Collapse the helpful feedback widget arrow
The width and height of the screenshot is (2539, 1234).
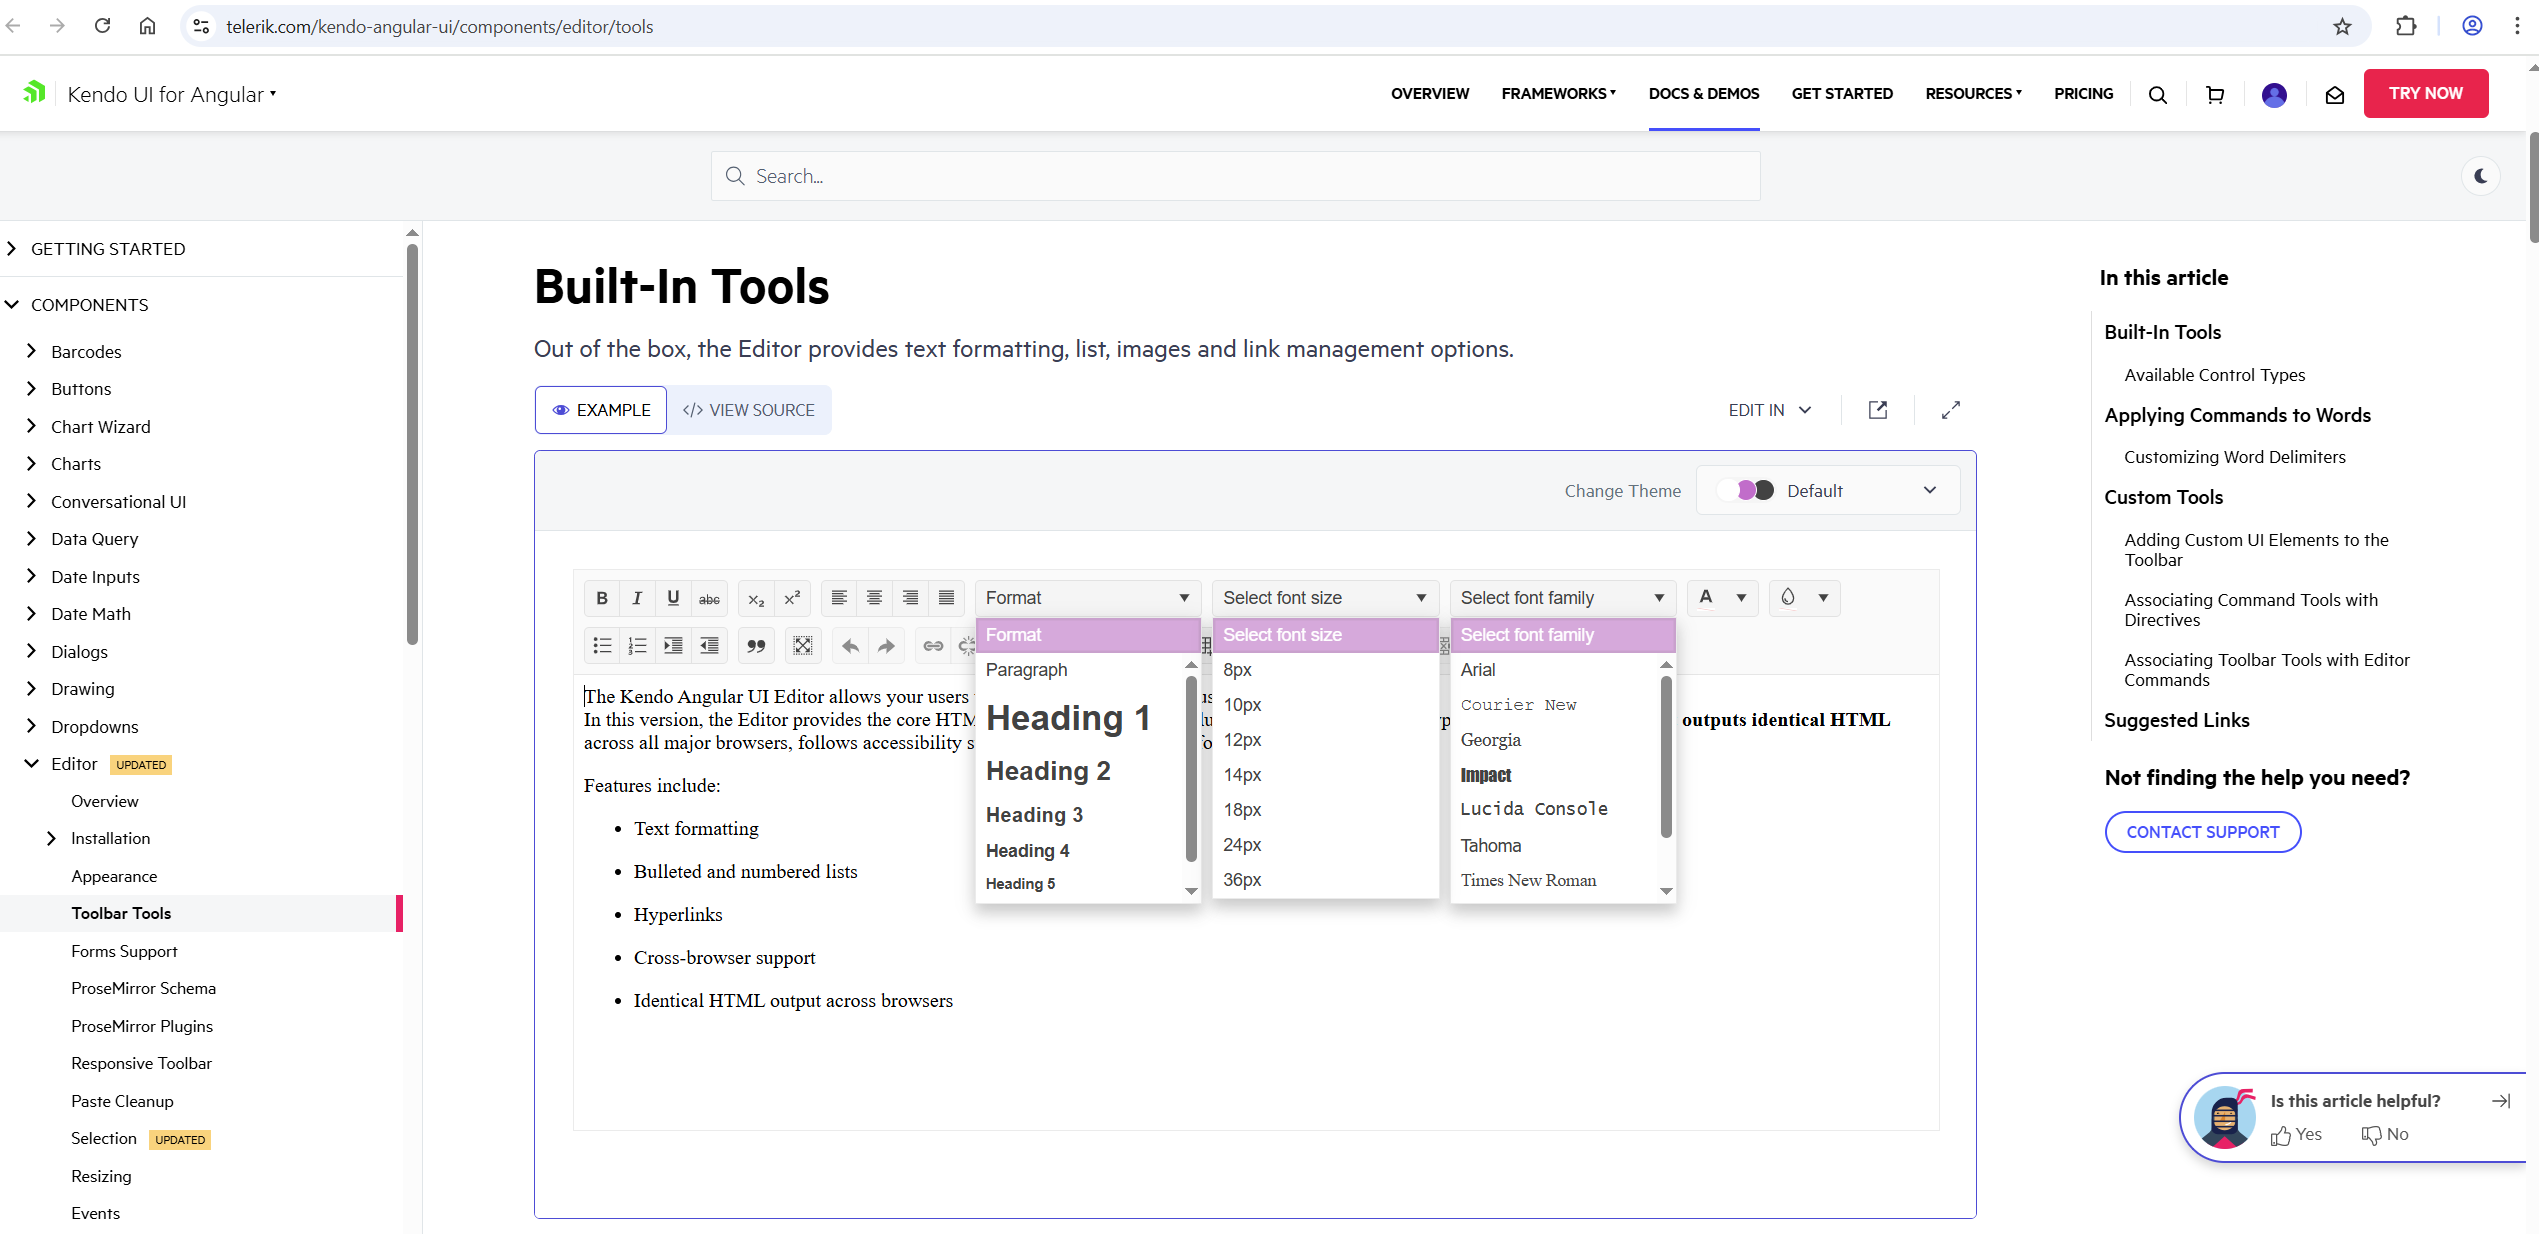click(x=2500, y=1101)
